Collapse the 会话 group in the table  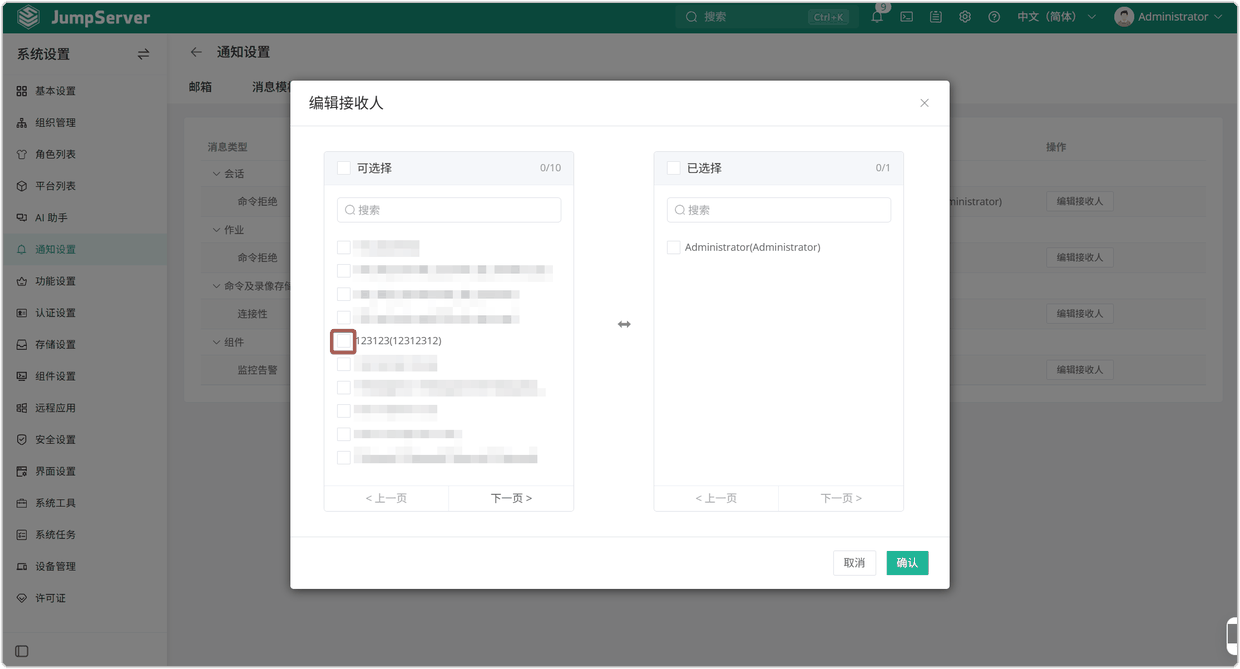coord(216,174)
